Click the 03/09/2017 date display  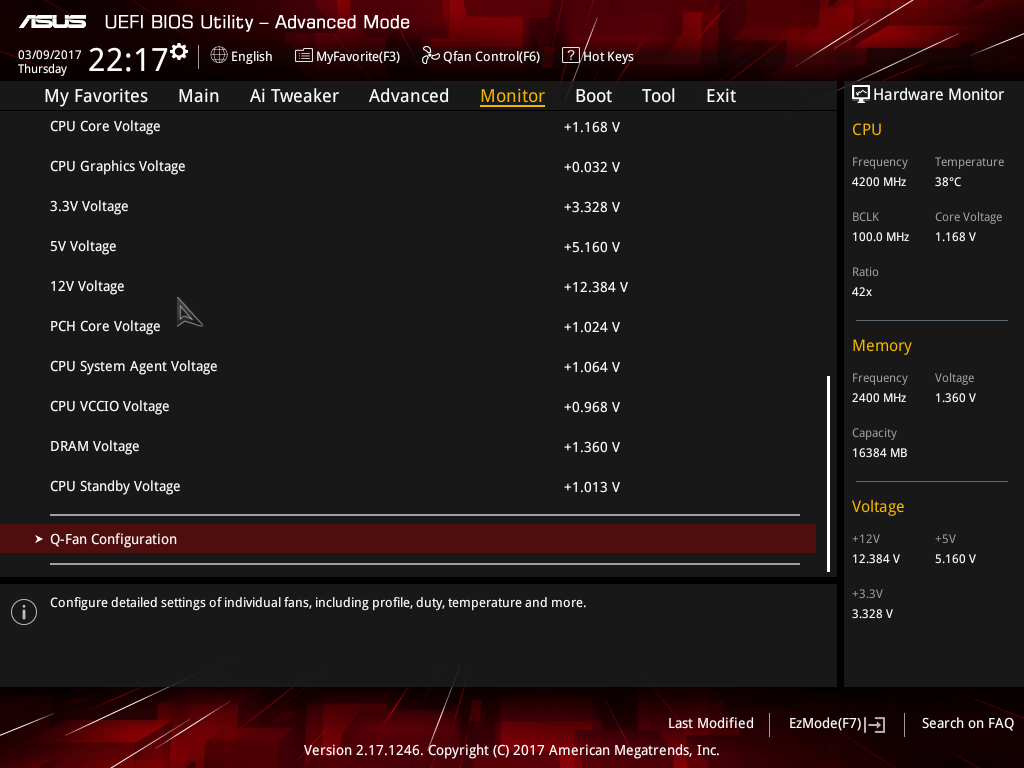tap(50, 55)
